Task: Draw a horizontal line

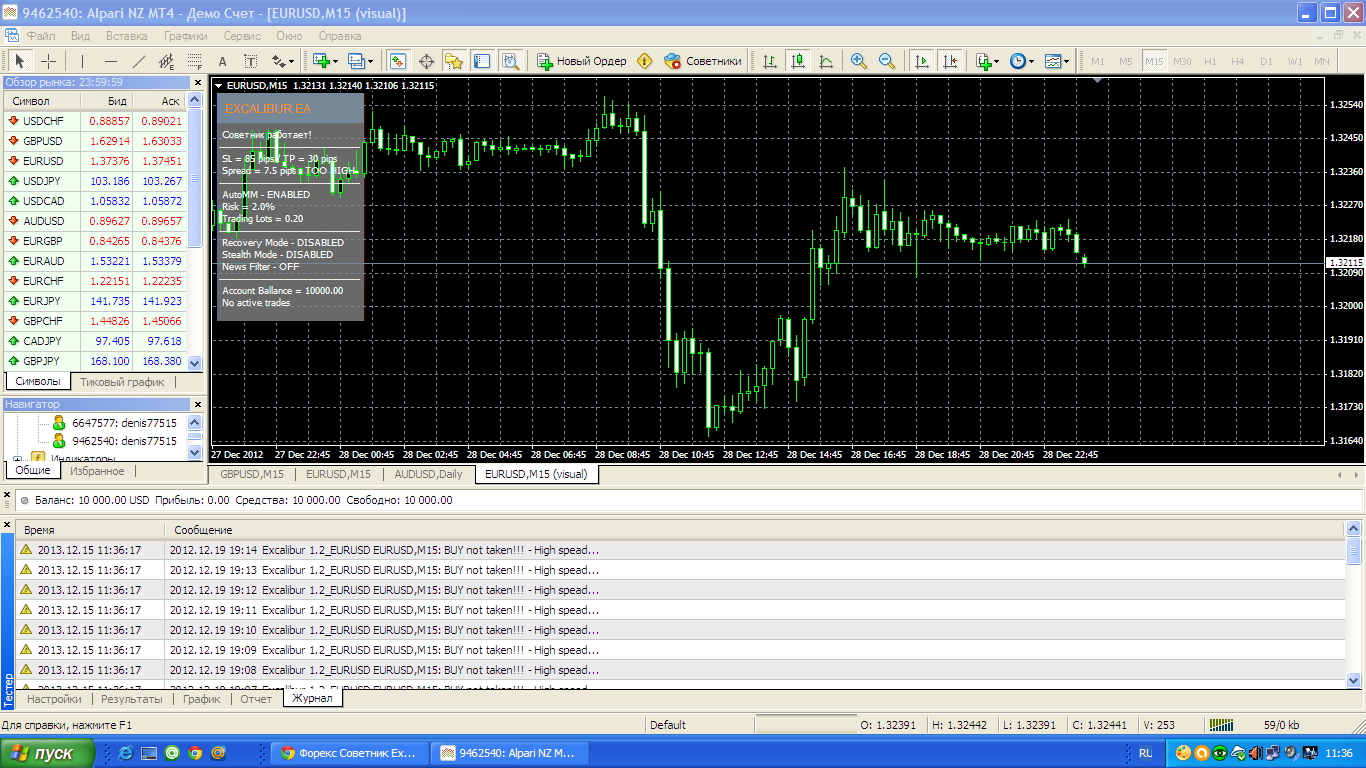Action: click(x=110, y=61)
